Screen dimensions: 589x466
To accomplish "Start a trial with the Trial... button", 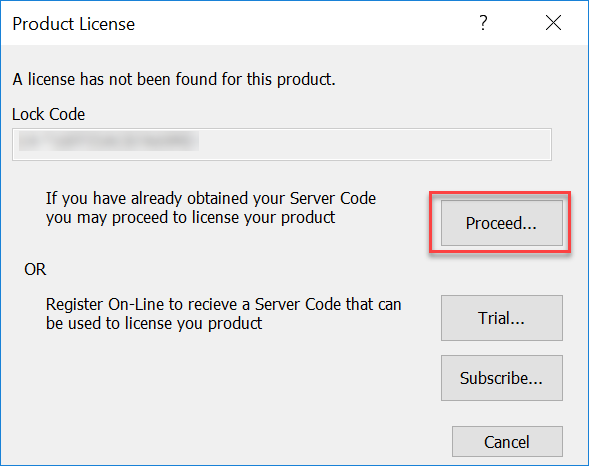I will (x=501, y=318).
